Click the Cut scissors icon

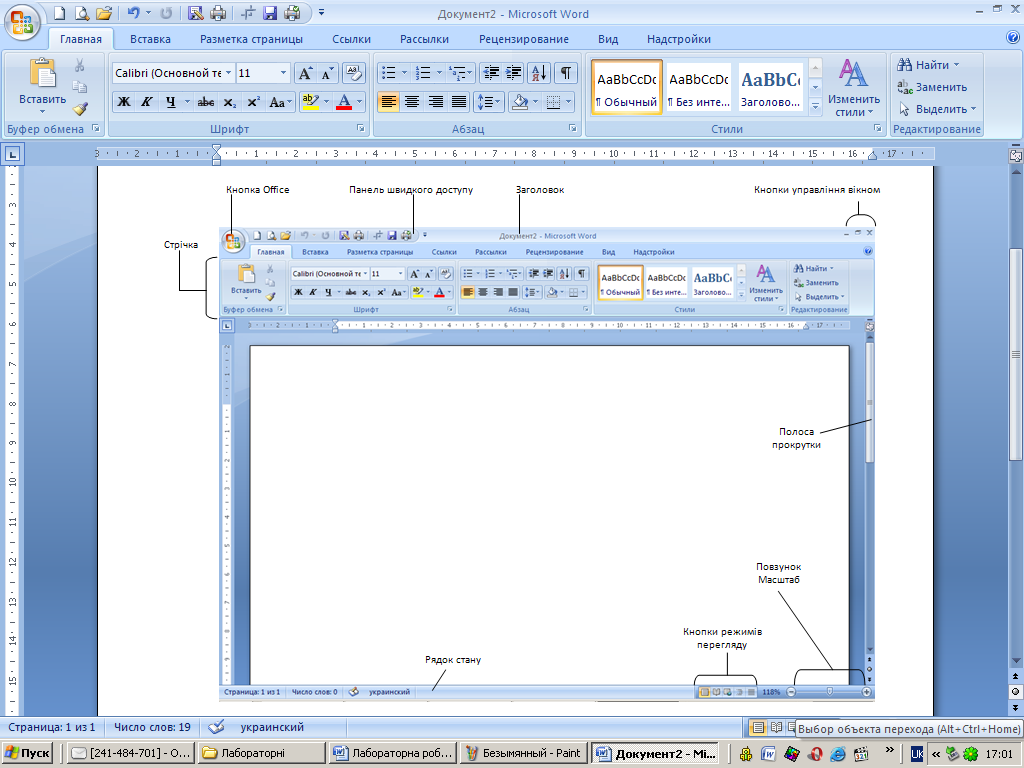80,65
